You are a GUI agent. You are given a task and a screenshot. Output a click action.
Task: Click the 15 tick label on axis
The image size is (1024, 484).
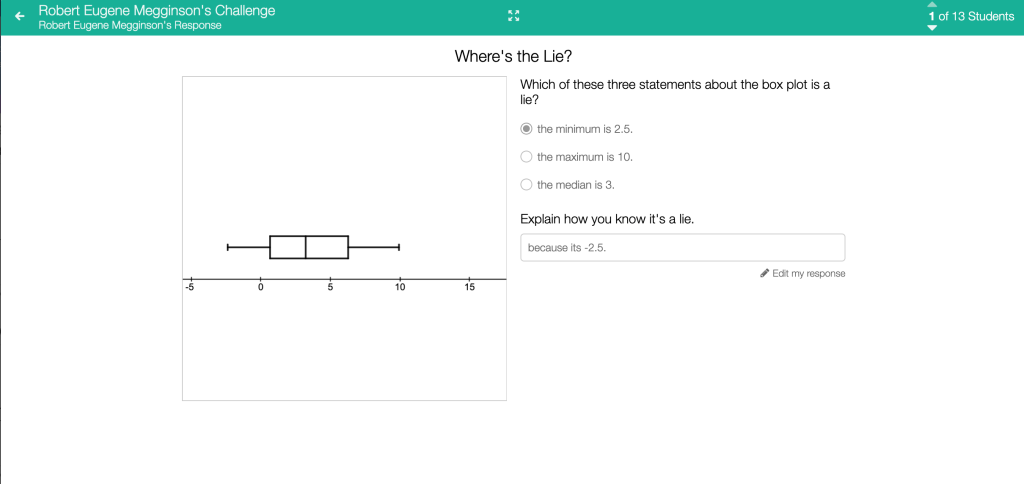coord(469,289)
